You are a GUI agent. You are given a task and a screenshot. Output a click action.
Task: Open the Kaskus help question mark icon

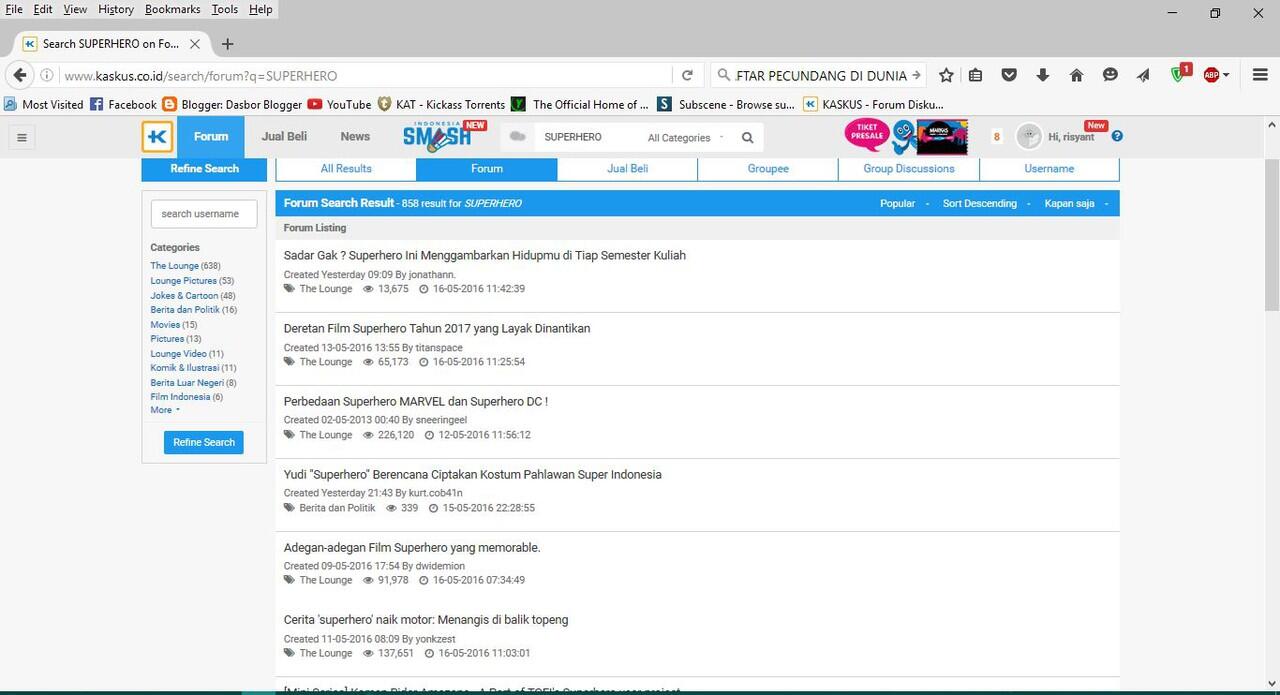1117,136
